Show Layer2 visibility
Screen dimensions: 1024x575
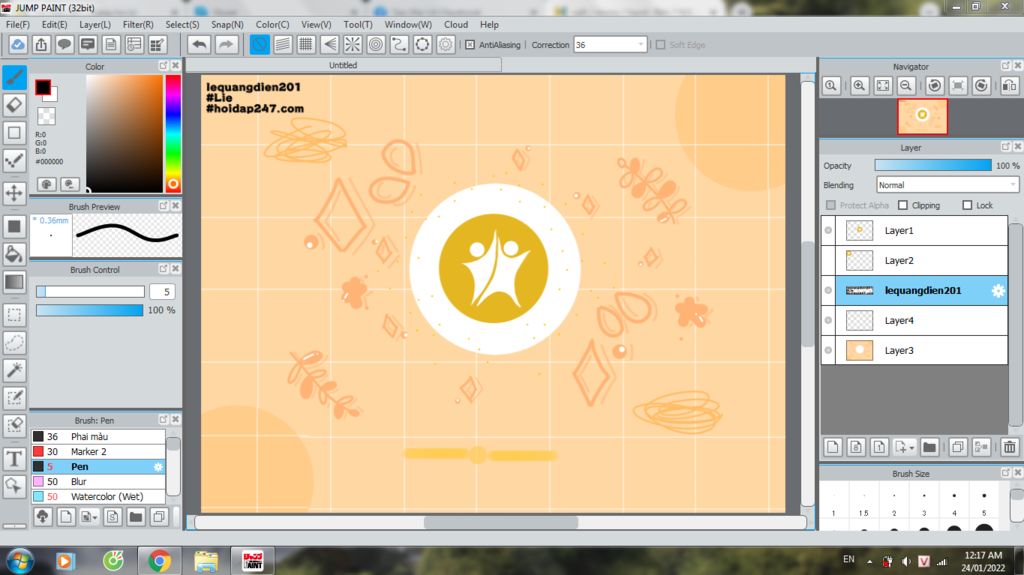pos(828,261)
